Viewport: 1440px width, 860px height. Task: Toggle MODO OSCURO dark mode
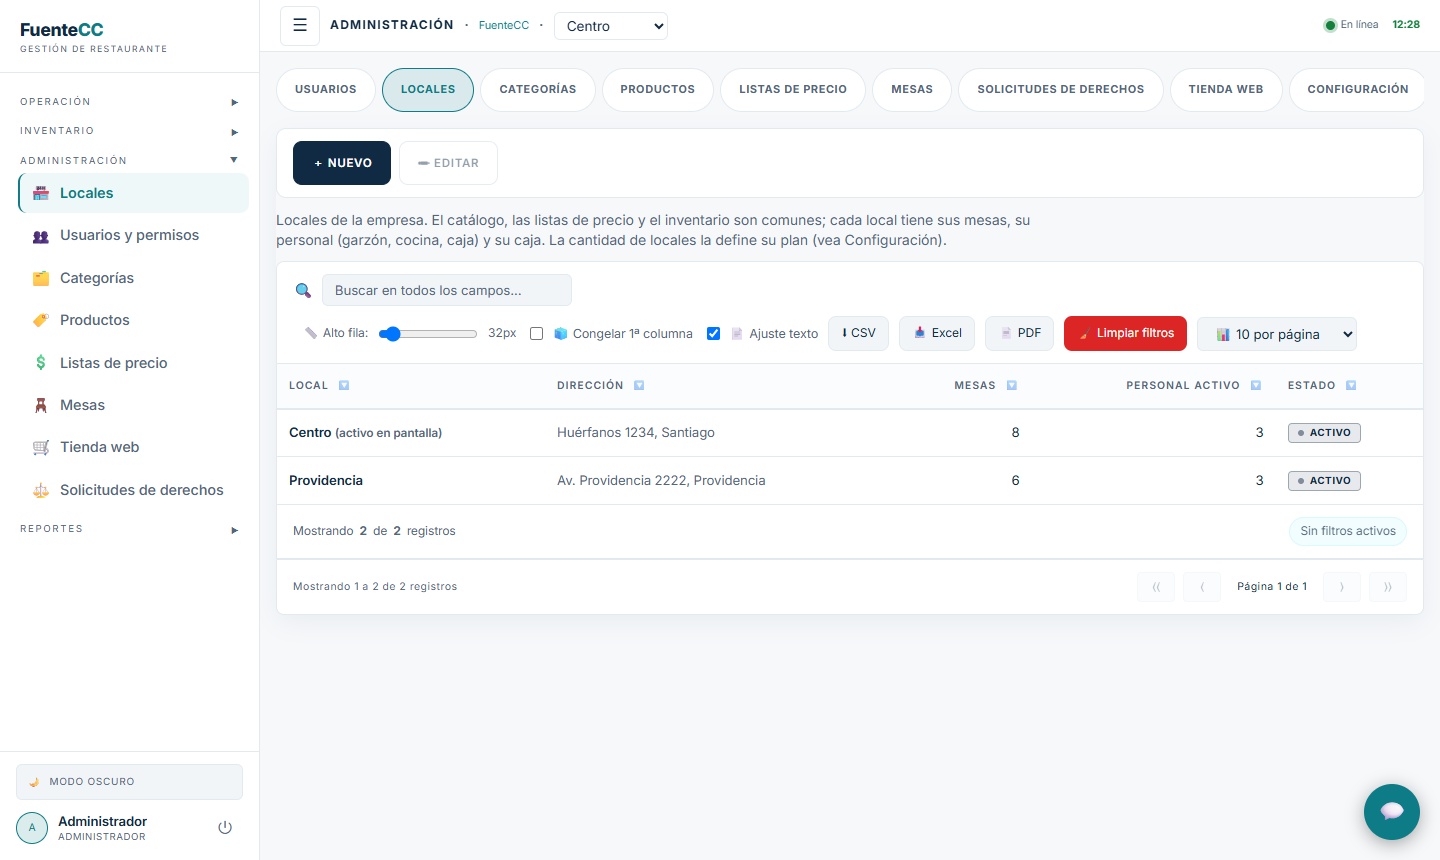coord(129,782)
